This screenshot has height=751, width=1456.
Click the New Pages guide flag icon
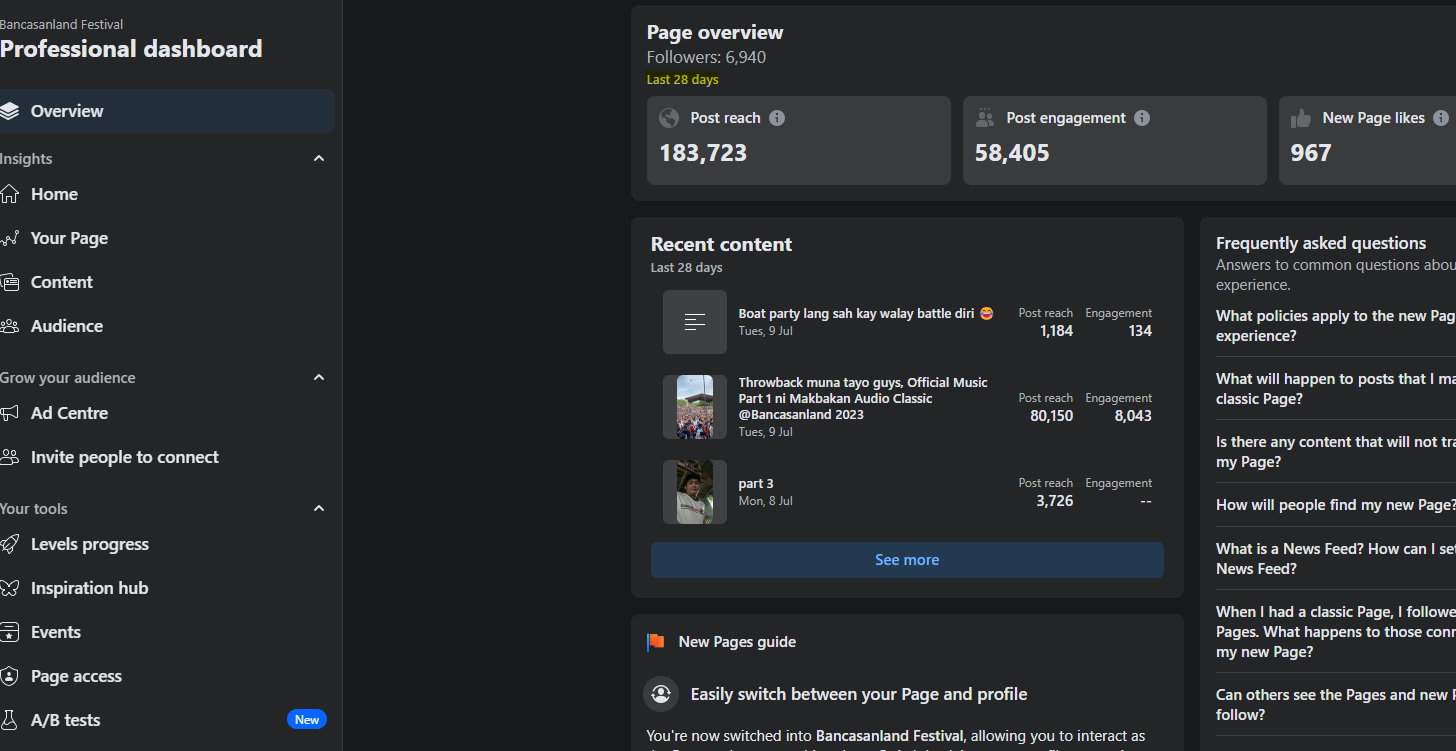656,642
